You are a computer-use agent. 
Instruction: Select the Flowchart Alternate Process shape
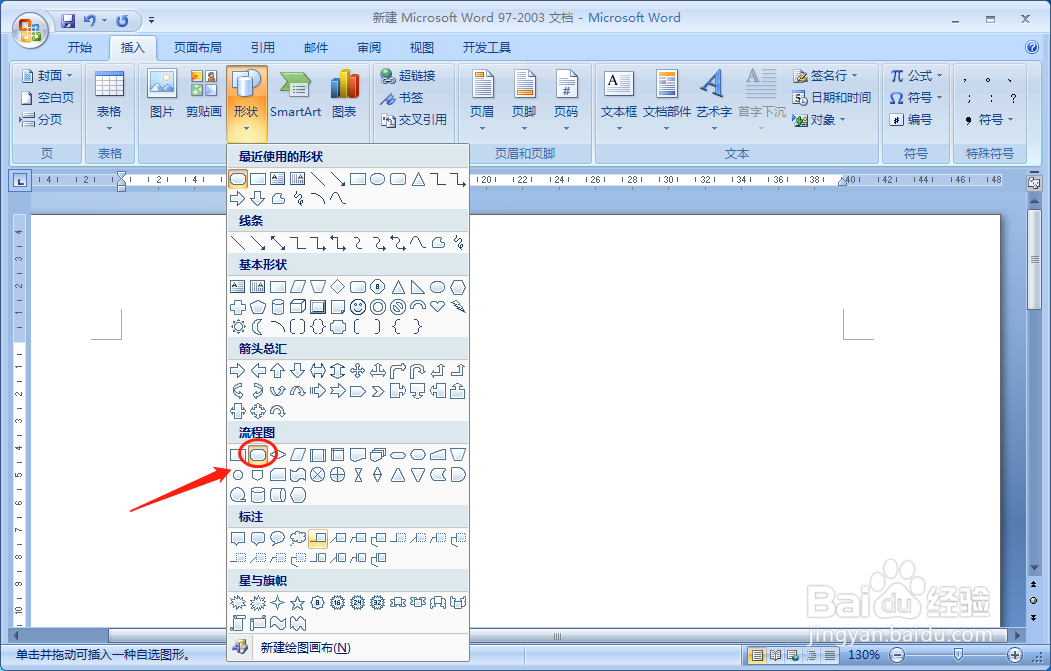[258, 454]
